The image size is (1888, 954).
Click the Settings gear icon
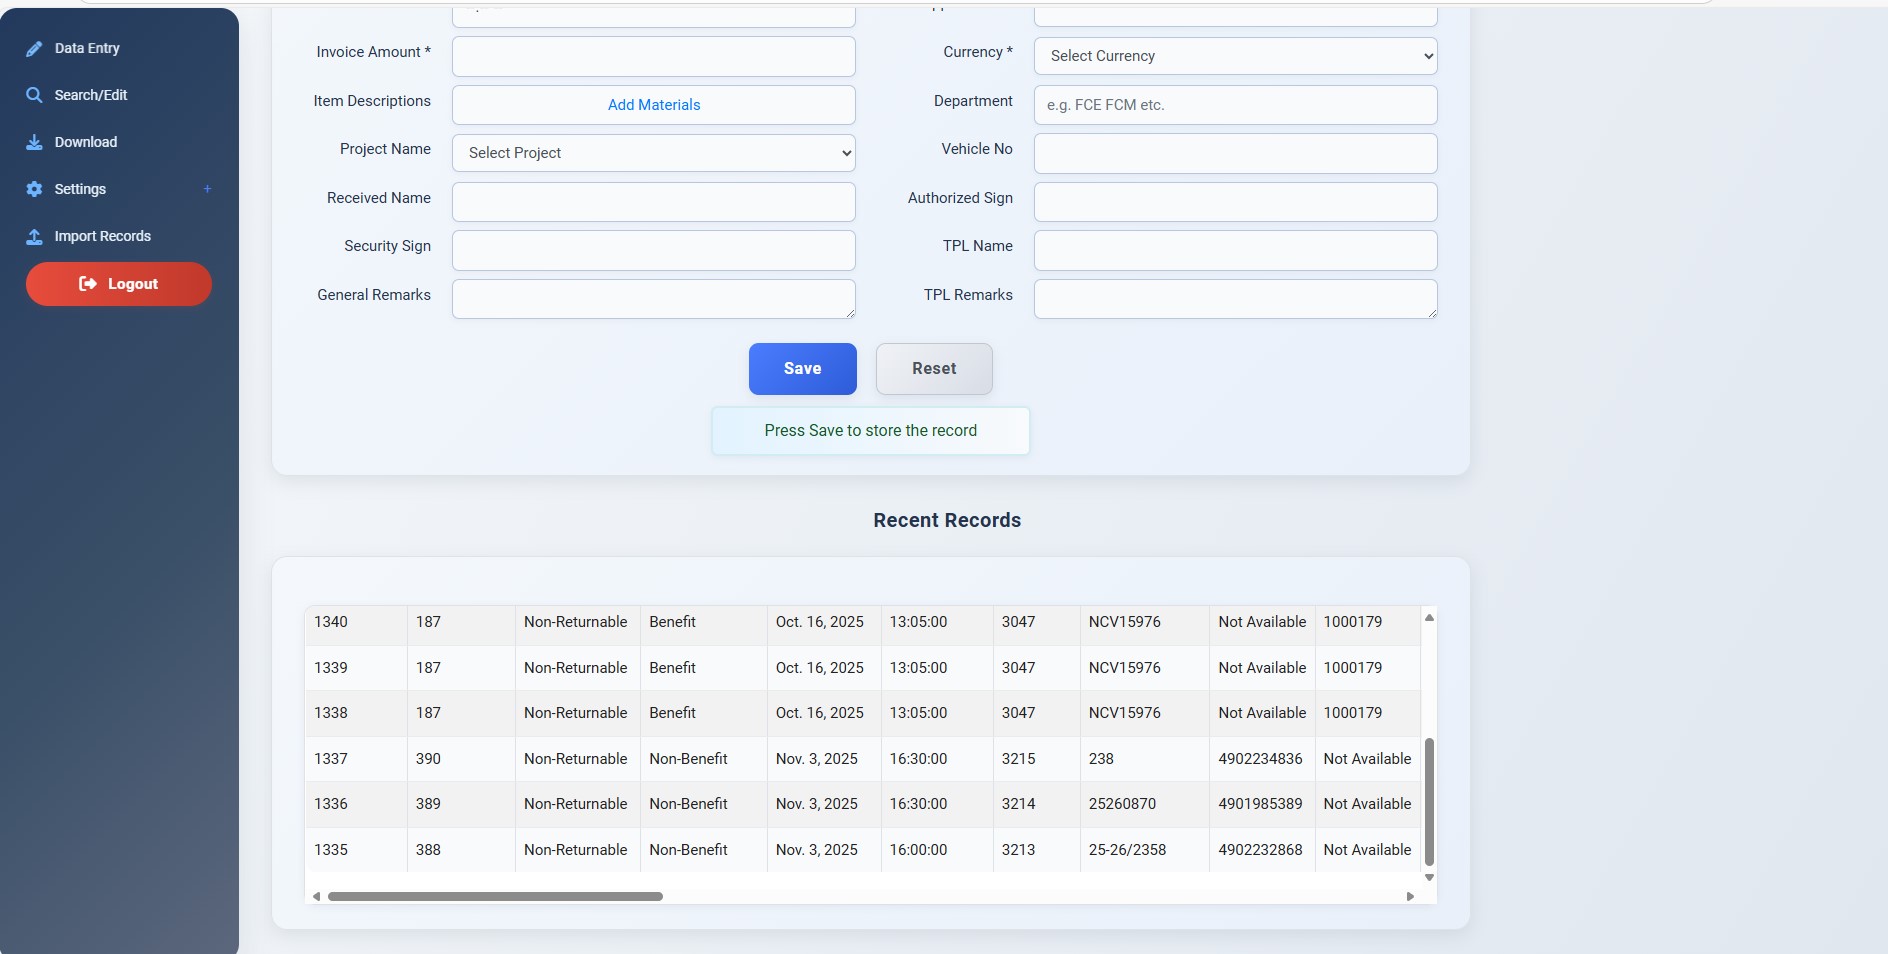34,189
